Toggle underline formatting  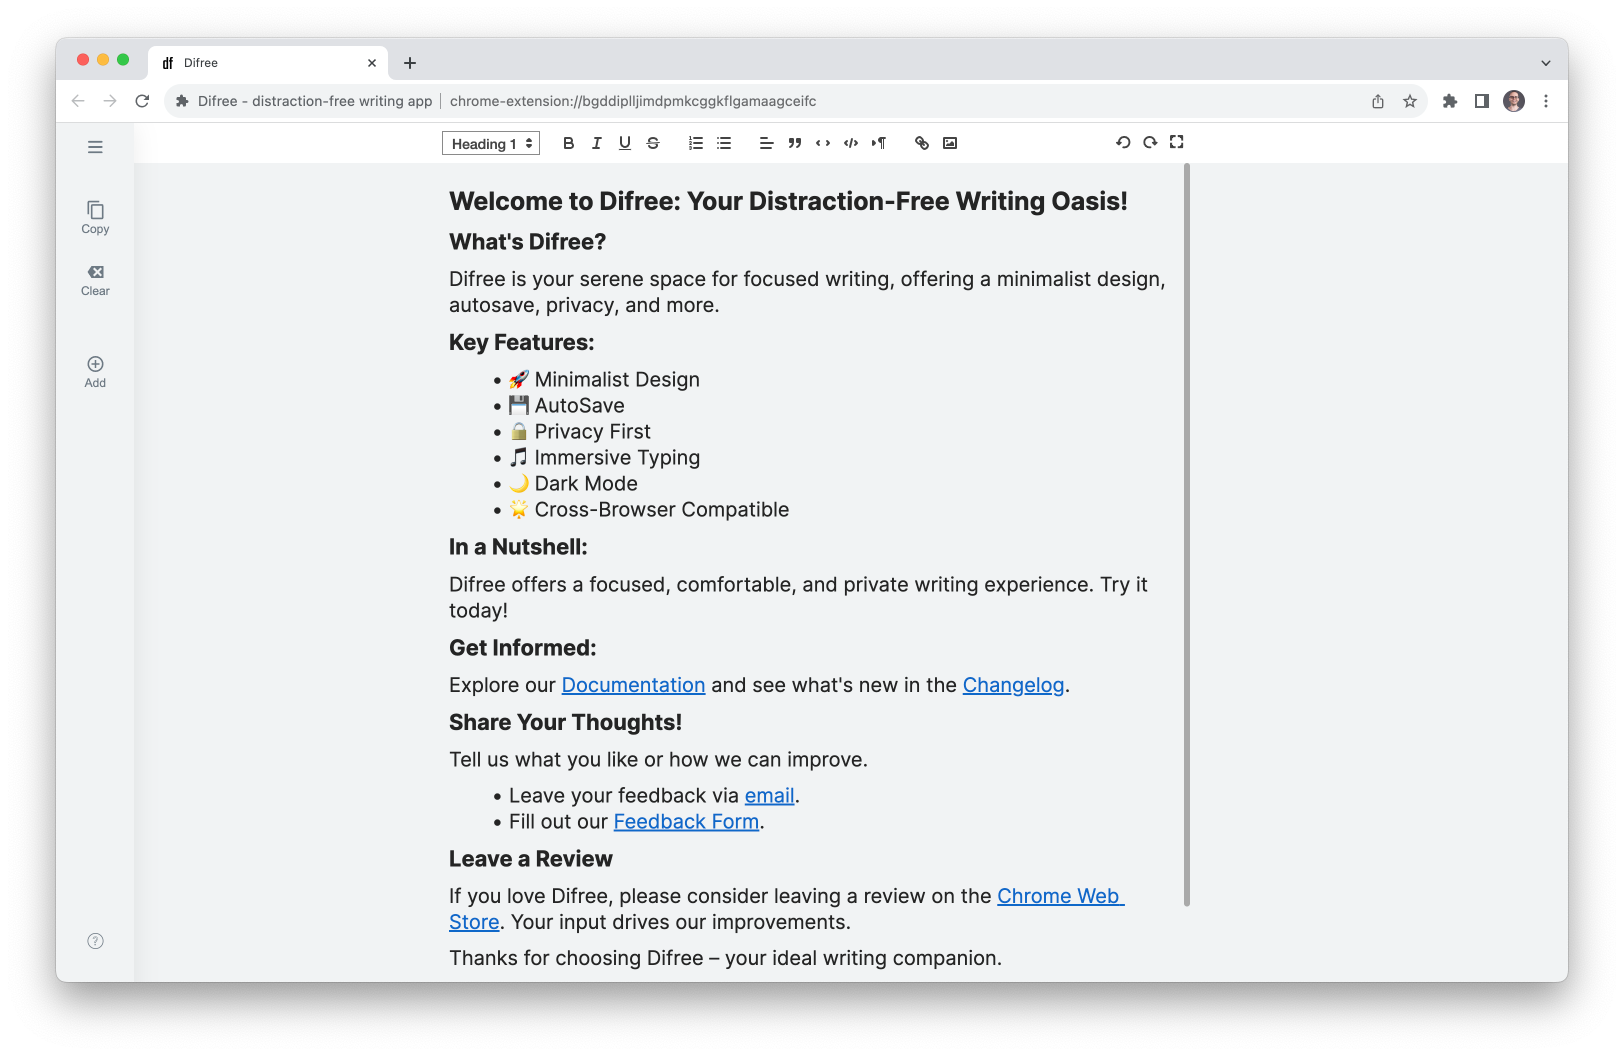[x=625, y=143]
